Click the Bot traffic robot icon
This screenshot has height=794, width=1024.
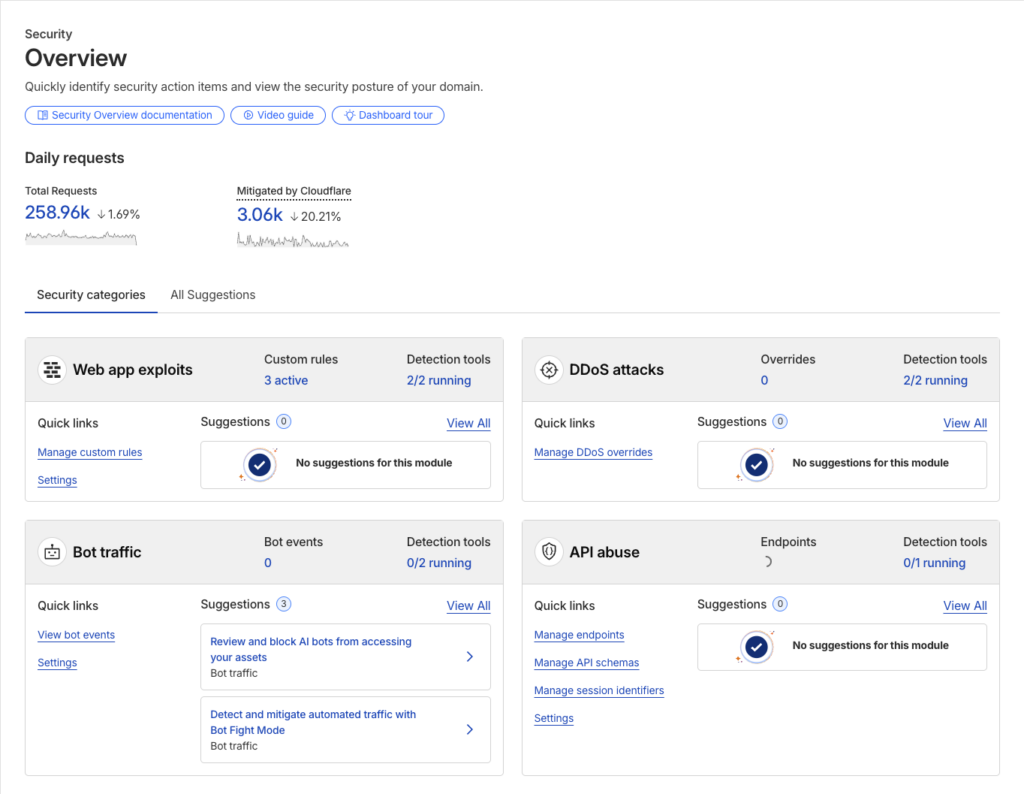(x=52, y=552)
